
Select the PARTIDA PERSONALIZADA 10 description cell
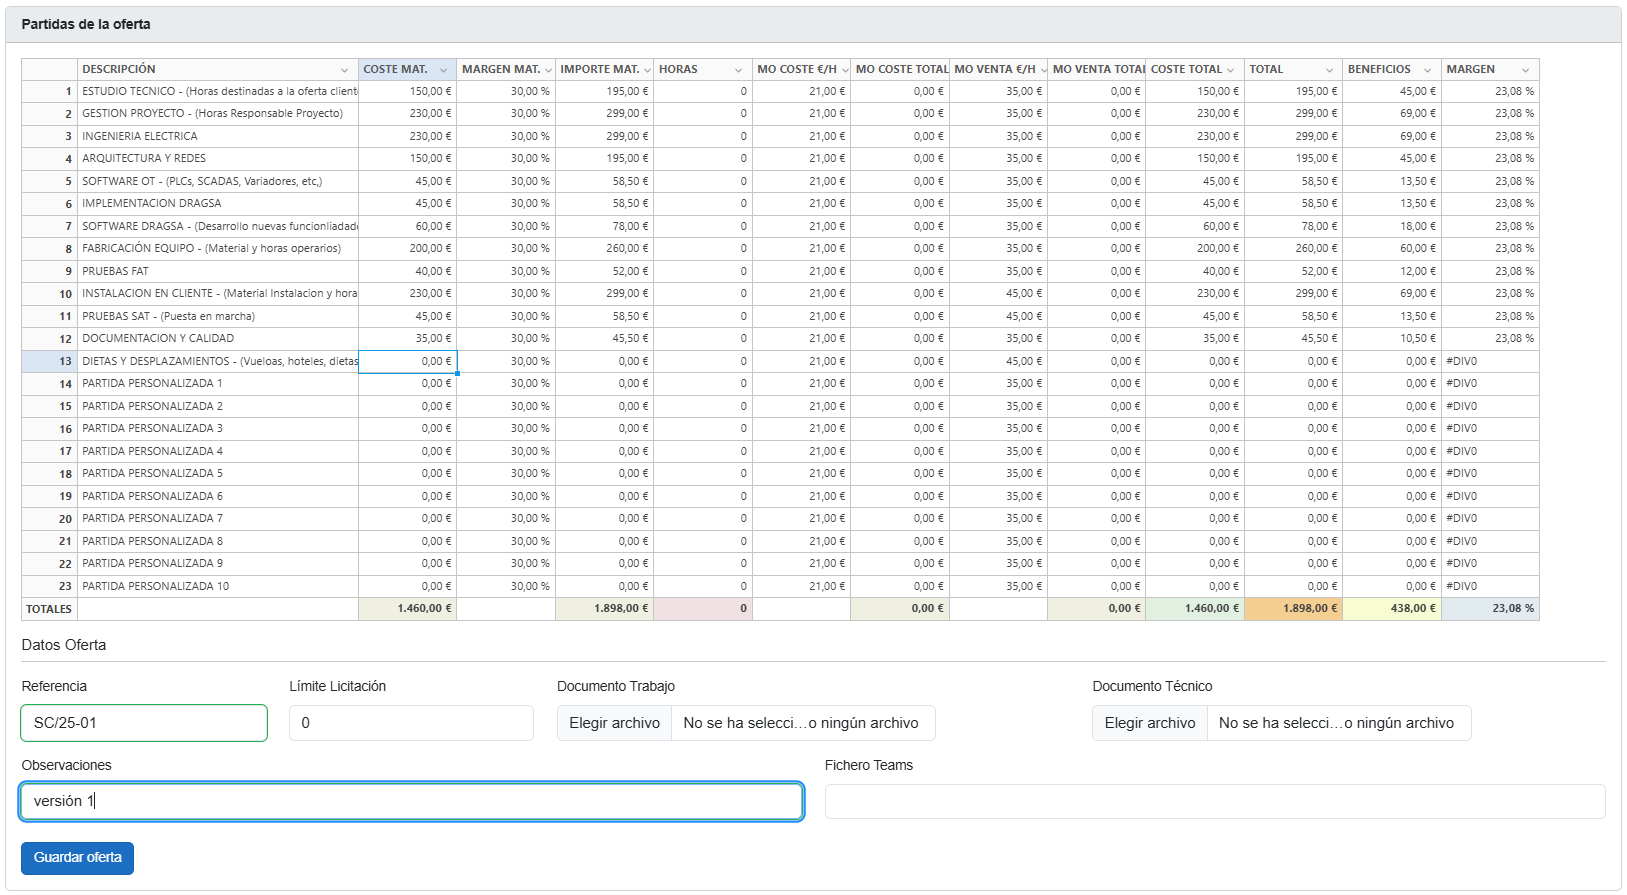coord(217,586)
